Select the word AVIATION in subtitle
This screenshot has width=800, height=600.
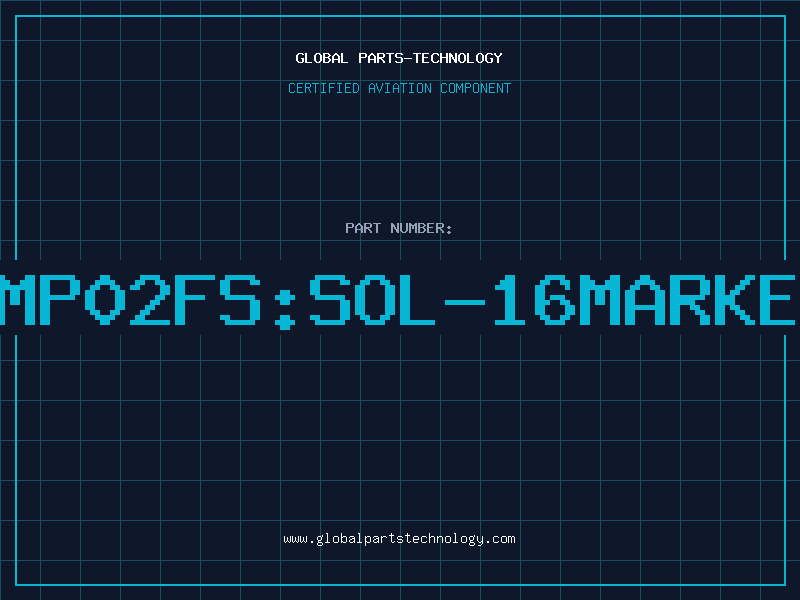coord(400,88)
